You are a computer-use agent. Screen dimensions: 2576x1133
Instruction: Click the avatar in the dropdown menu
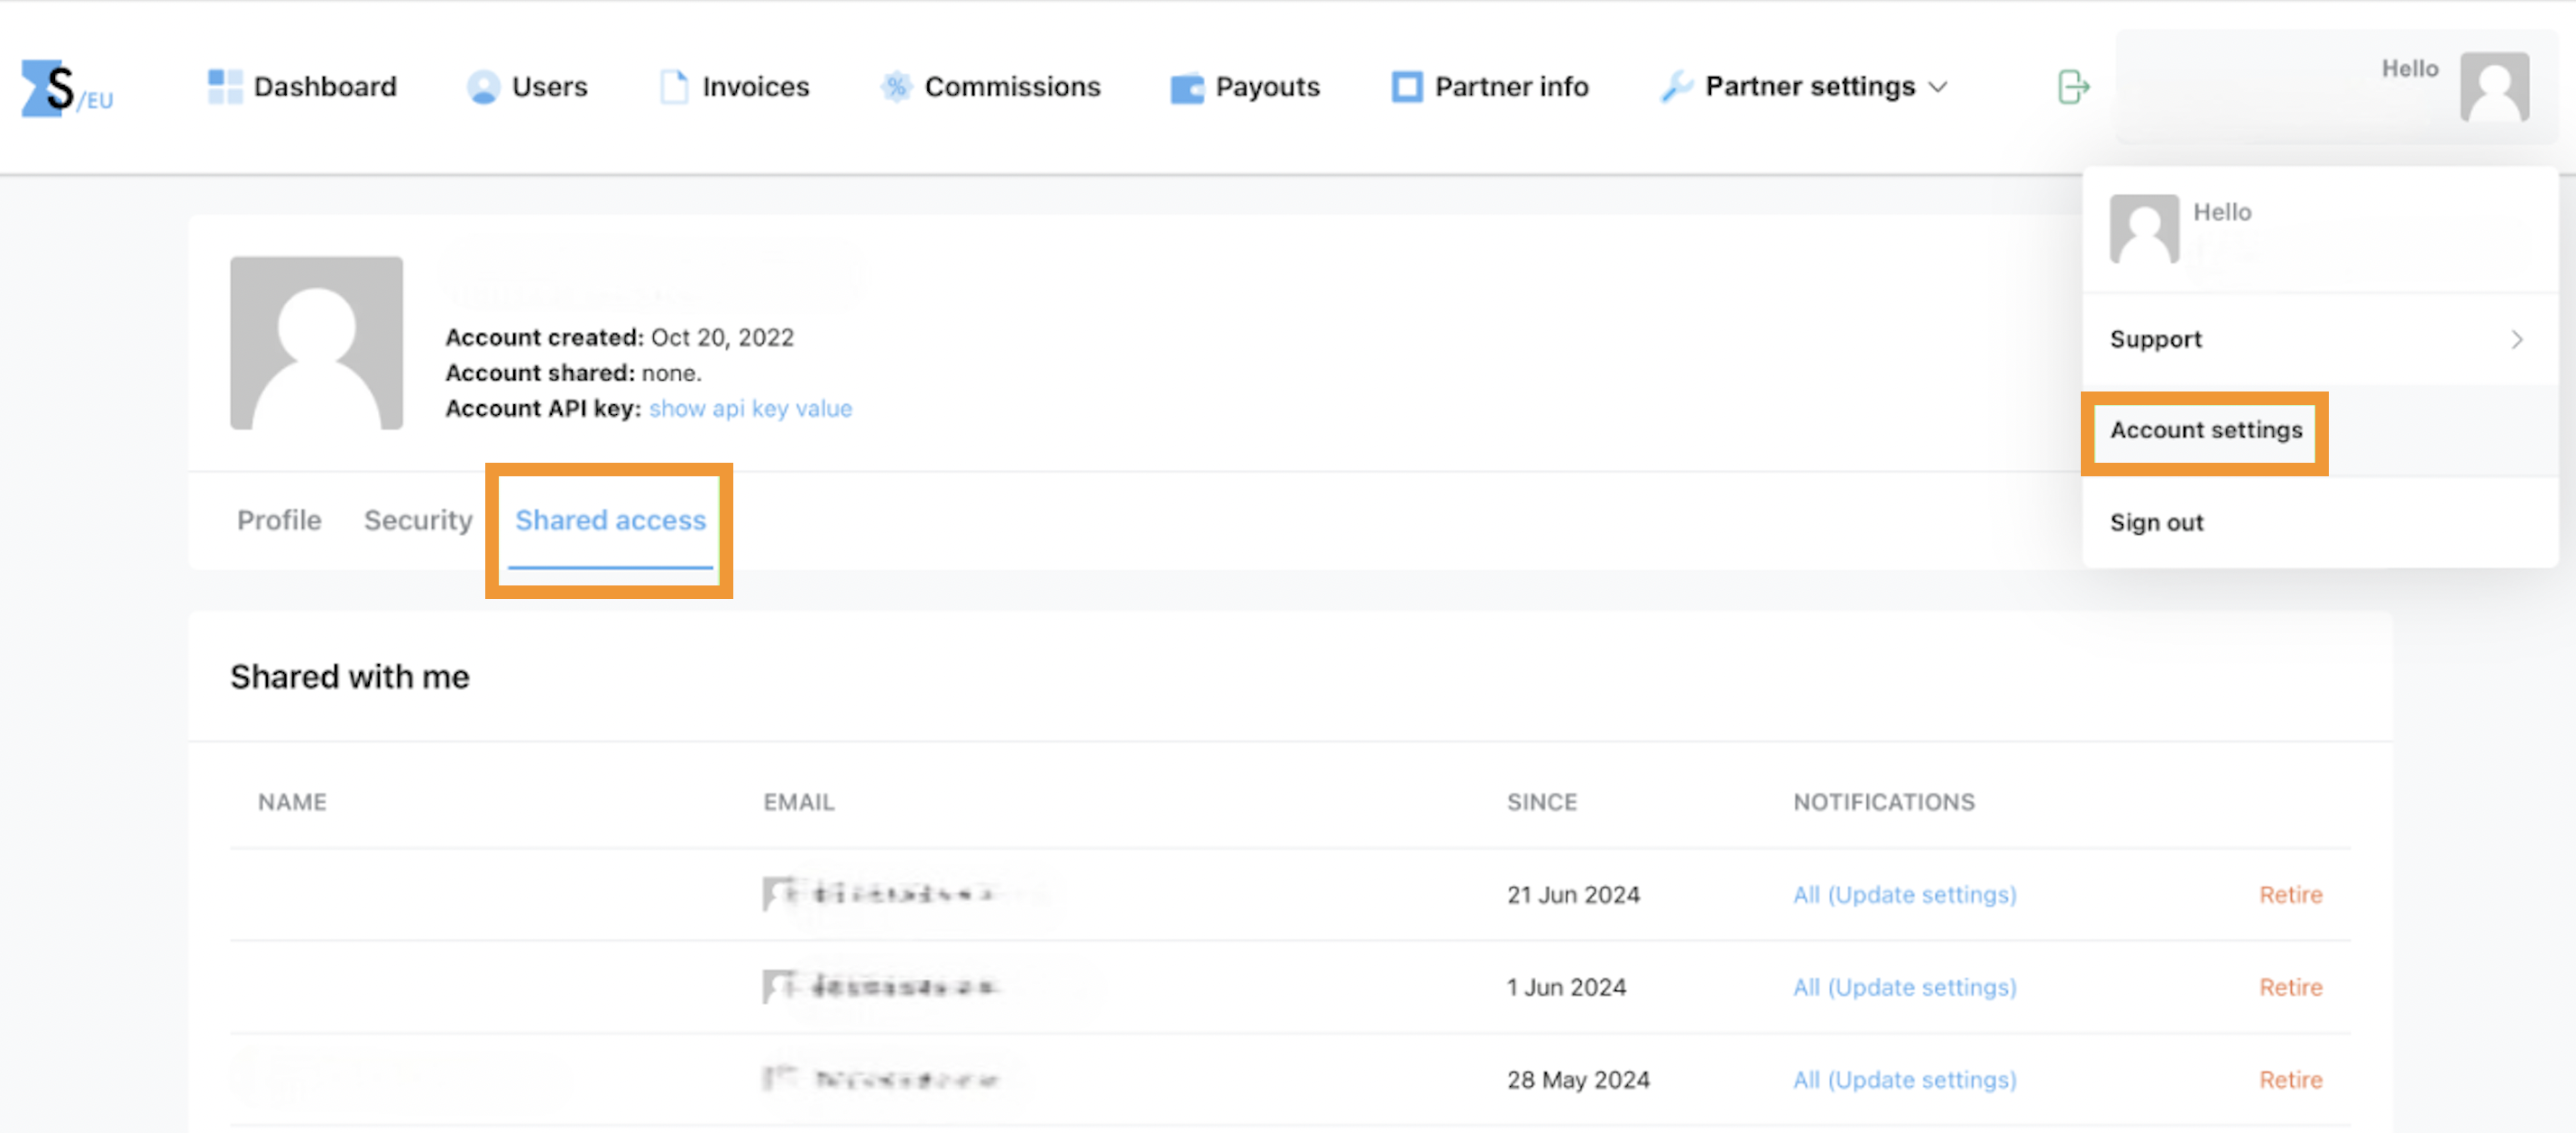click(x=2144, y=228)
